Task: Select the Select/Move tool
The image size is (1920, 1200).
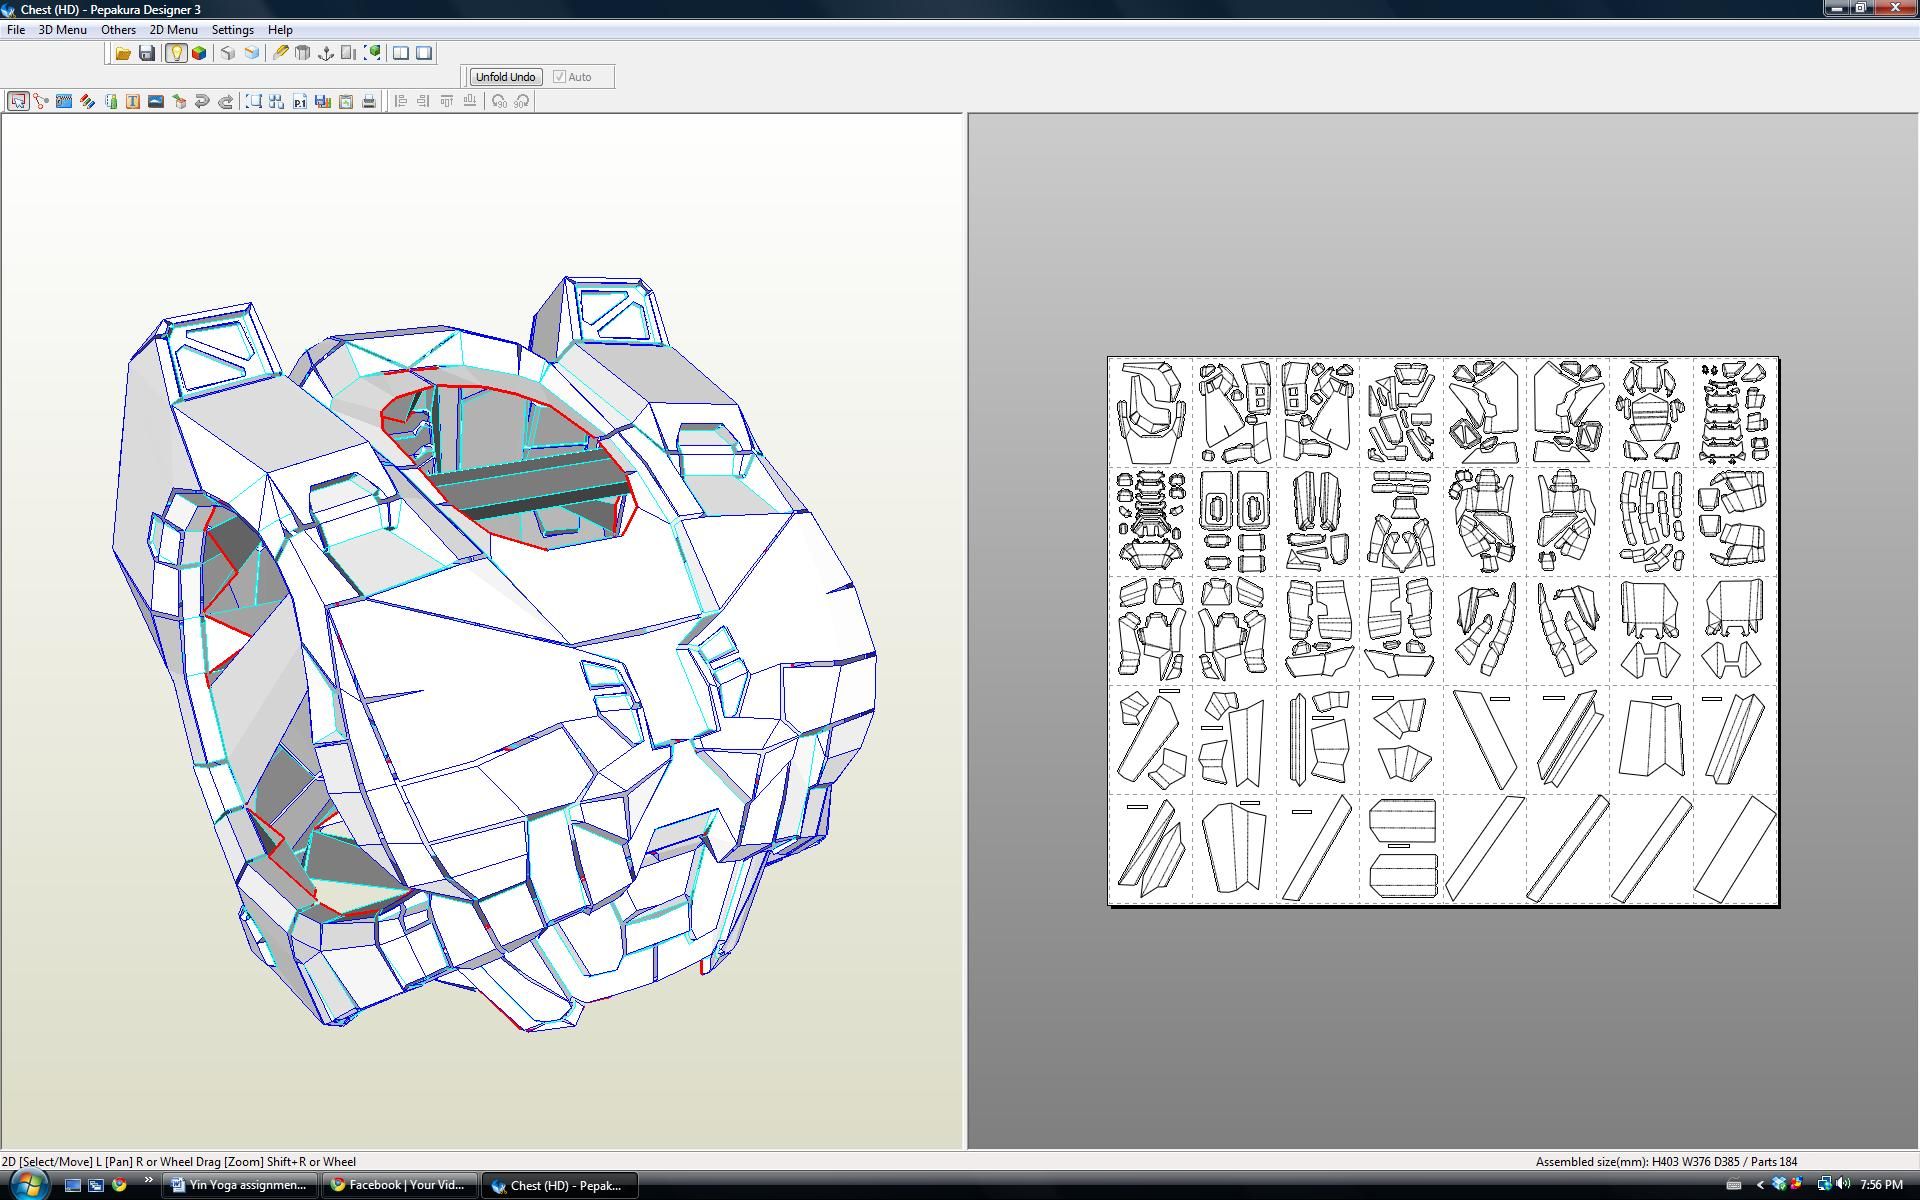Action: point(17,101)
